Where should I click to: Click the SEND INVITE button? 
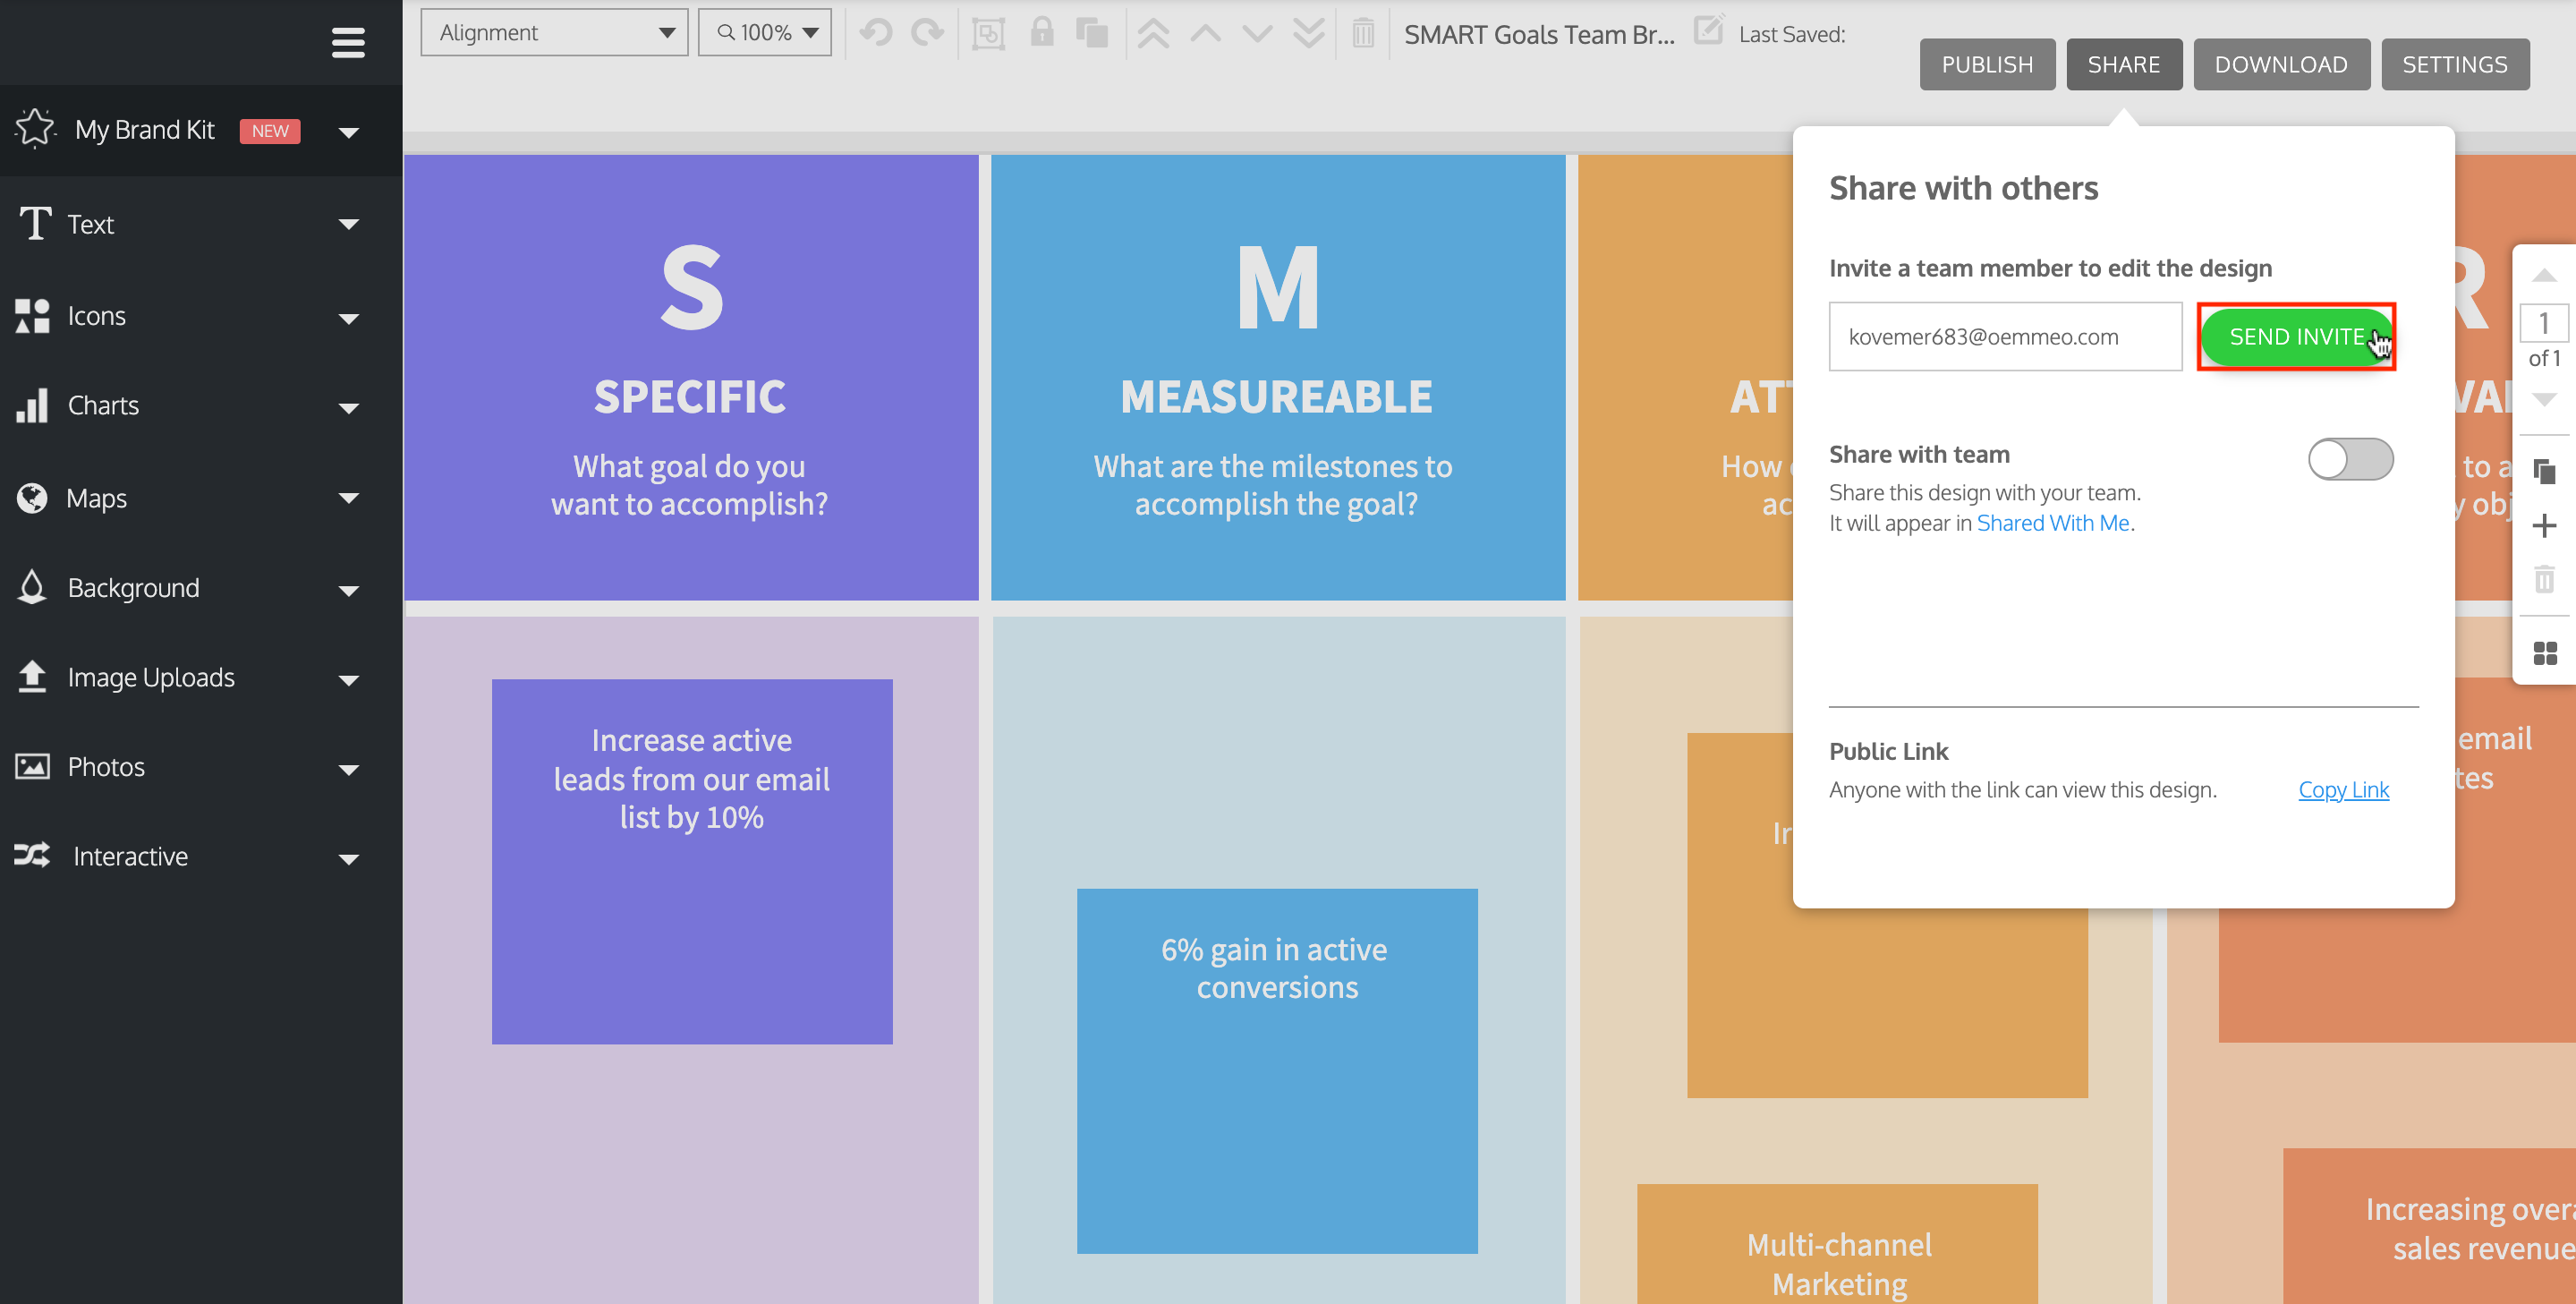point(2295,336)
